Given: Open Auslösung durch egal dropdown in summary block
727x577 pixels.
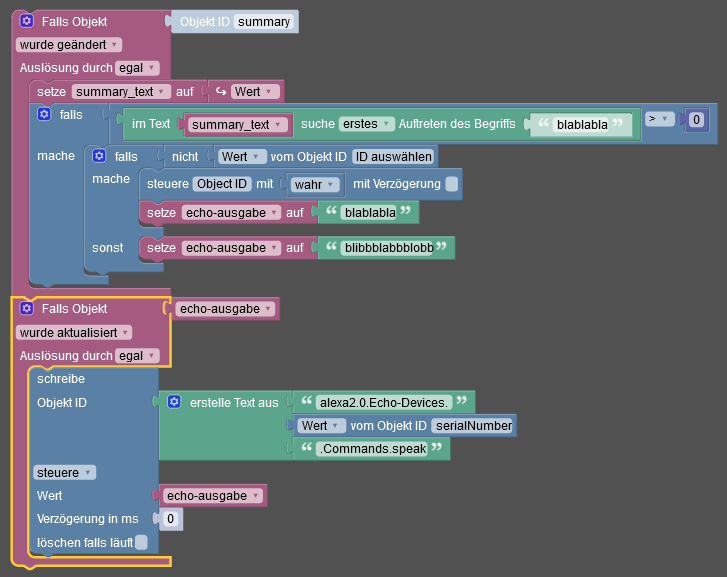Looking at the screenshot, I should tap(137, 68).
